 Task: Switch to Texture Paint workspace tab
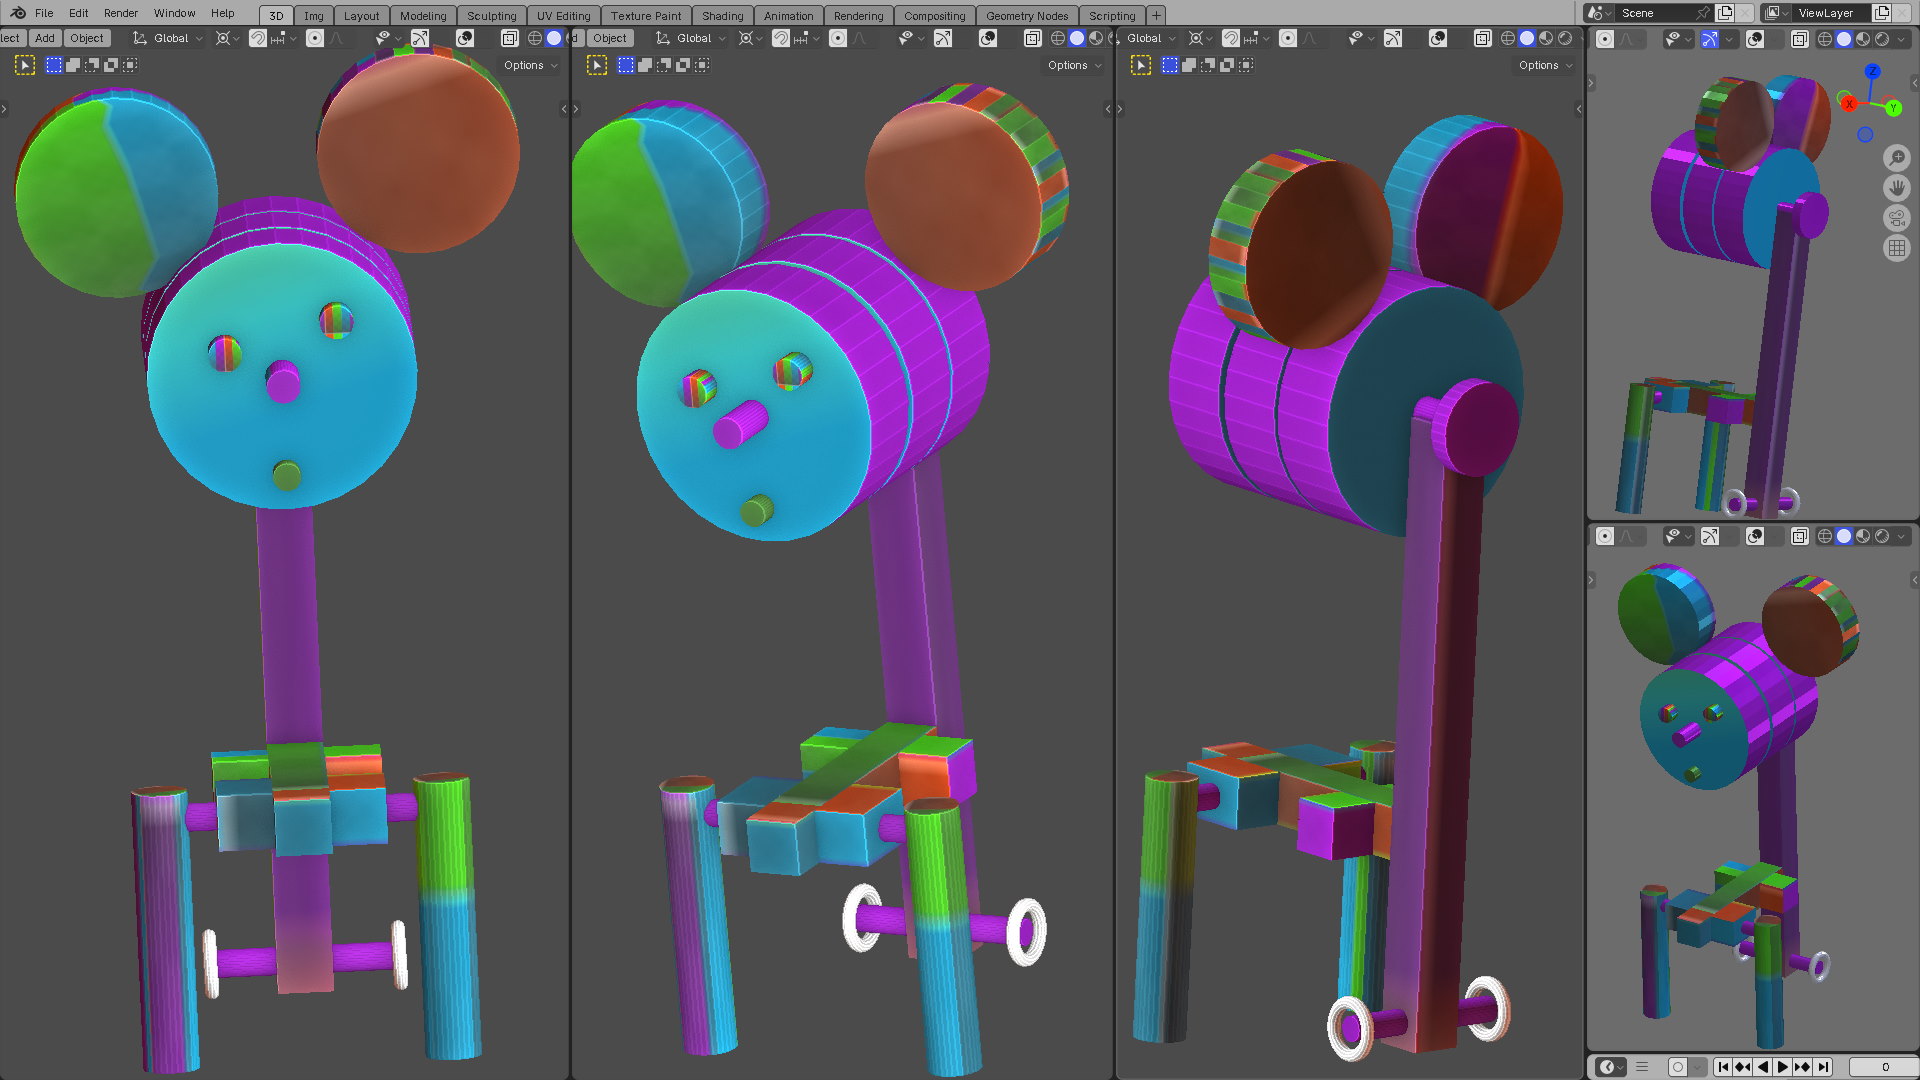point(645,16)
